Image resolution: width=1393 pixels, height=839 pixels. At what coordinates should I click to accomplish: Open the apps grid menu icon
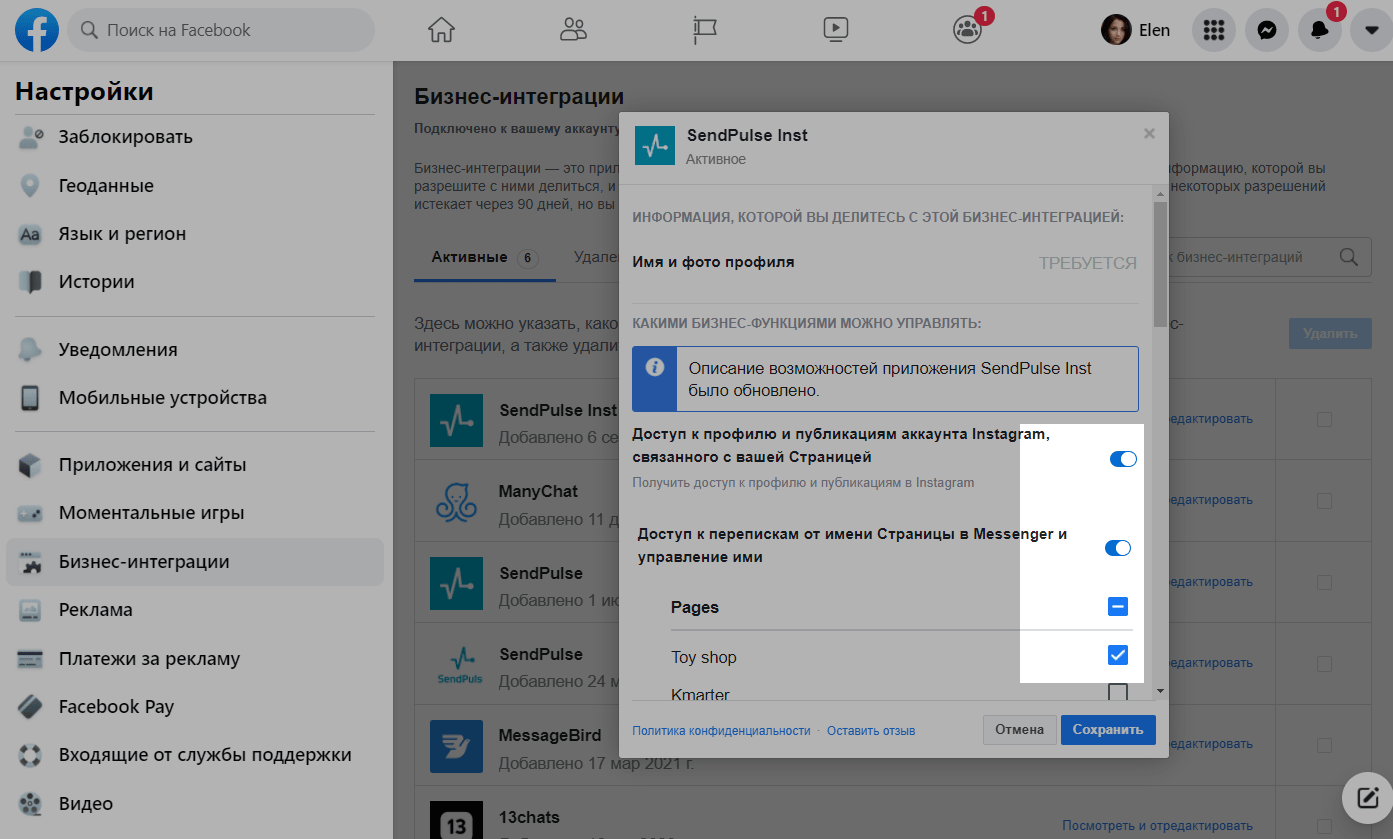[x=1214, y=30]
